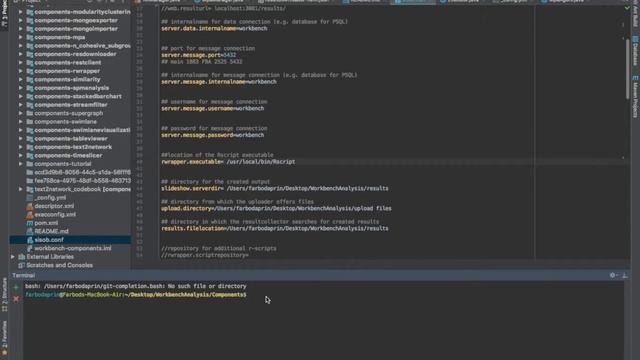
Task: Click the components-restclient module icon
Action: coord(30,62)
